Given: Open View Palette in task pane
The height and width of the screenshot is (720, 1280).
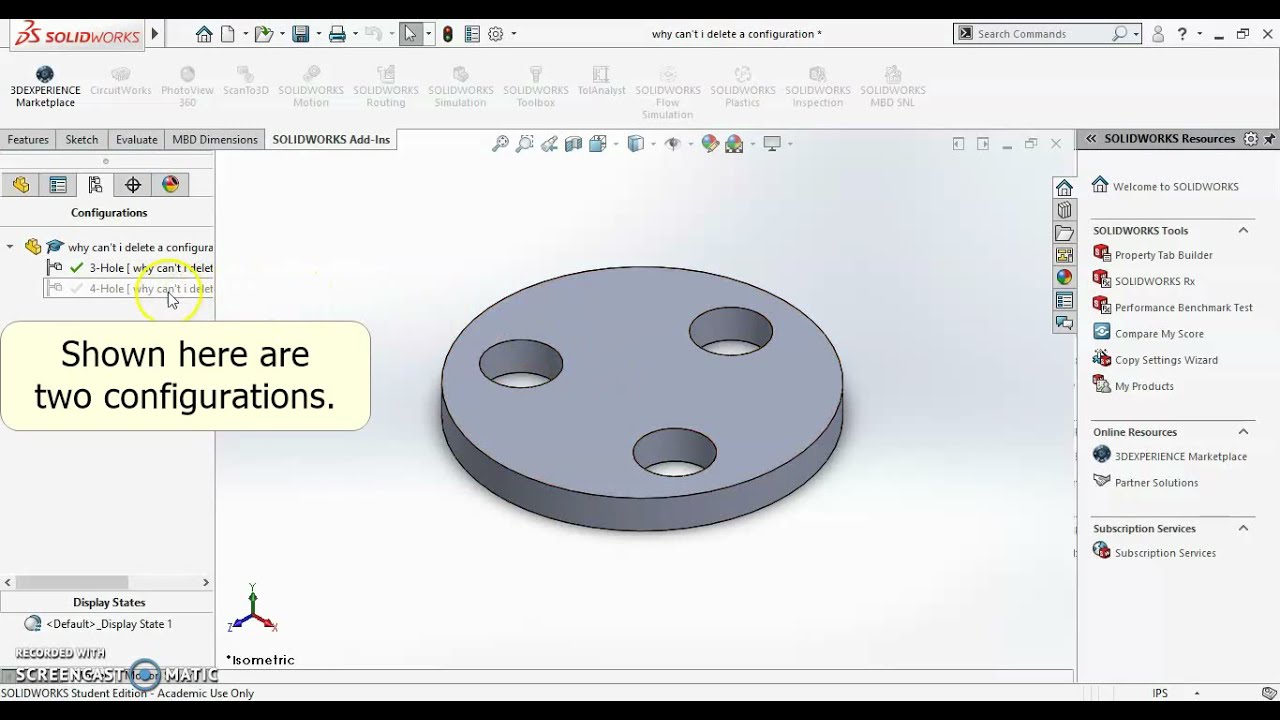Looking at the screenshot, I should 1064,255.
